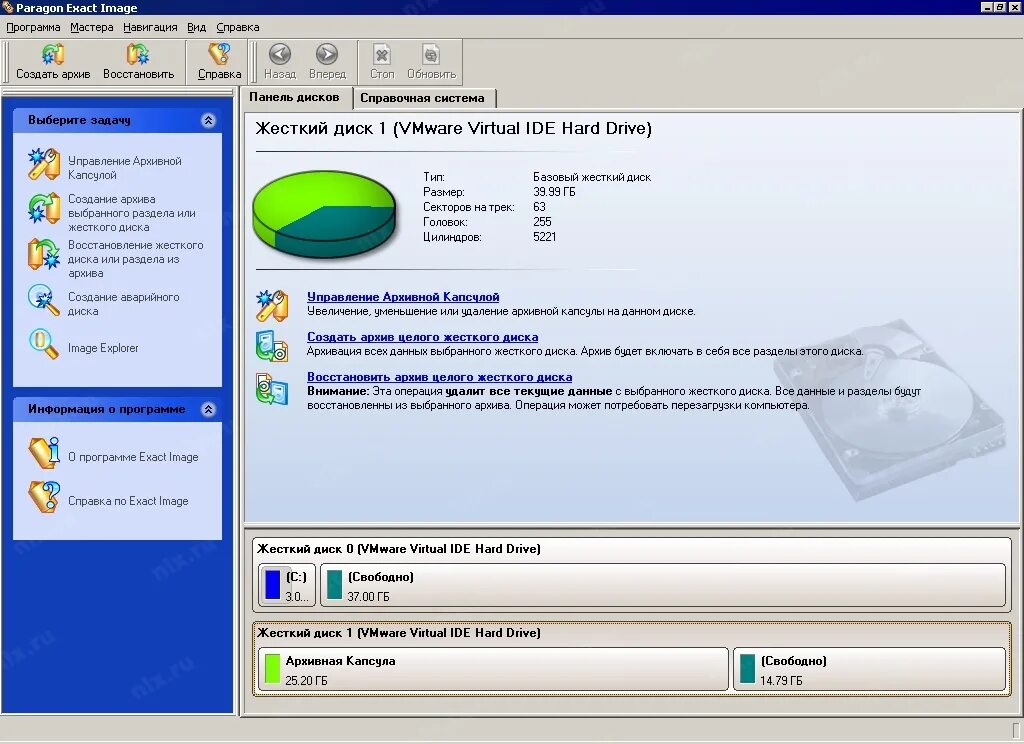Image resolution: width=1024 pixels, height=744 pixels.
Task: Open the Программа menu
Action: tap(33, 27)
